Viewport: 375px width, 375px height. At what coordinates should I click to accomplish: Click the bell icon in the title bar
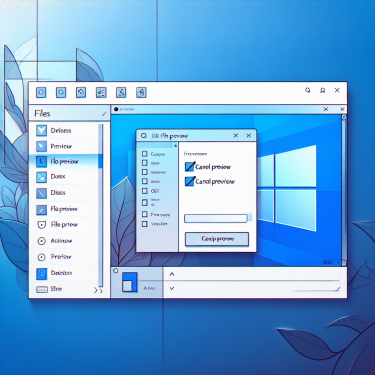coord(322,90)
